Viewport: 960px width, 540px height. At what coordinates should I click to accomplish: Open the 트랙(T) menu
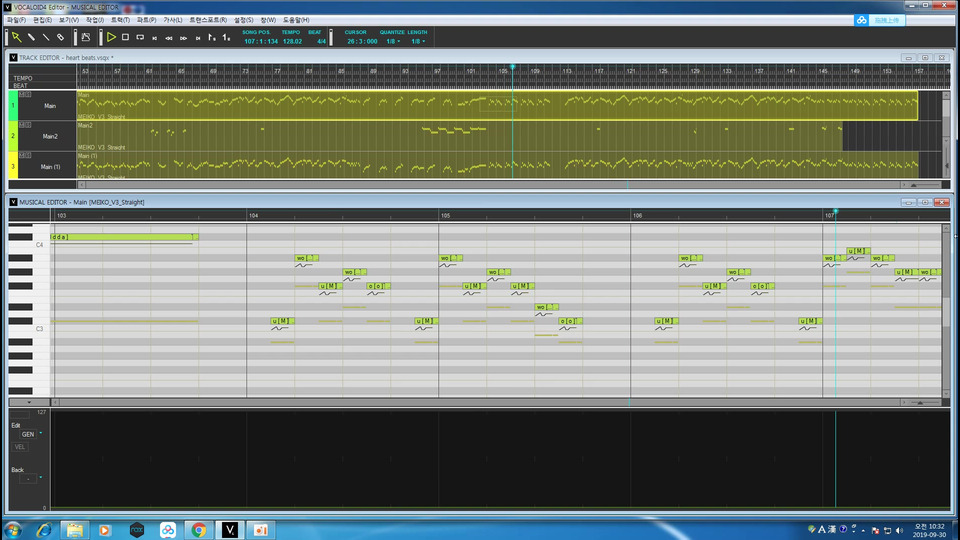(120, 20)
